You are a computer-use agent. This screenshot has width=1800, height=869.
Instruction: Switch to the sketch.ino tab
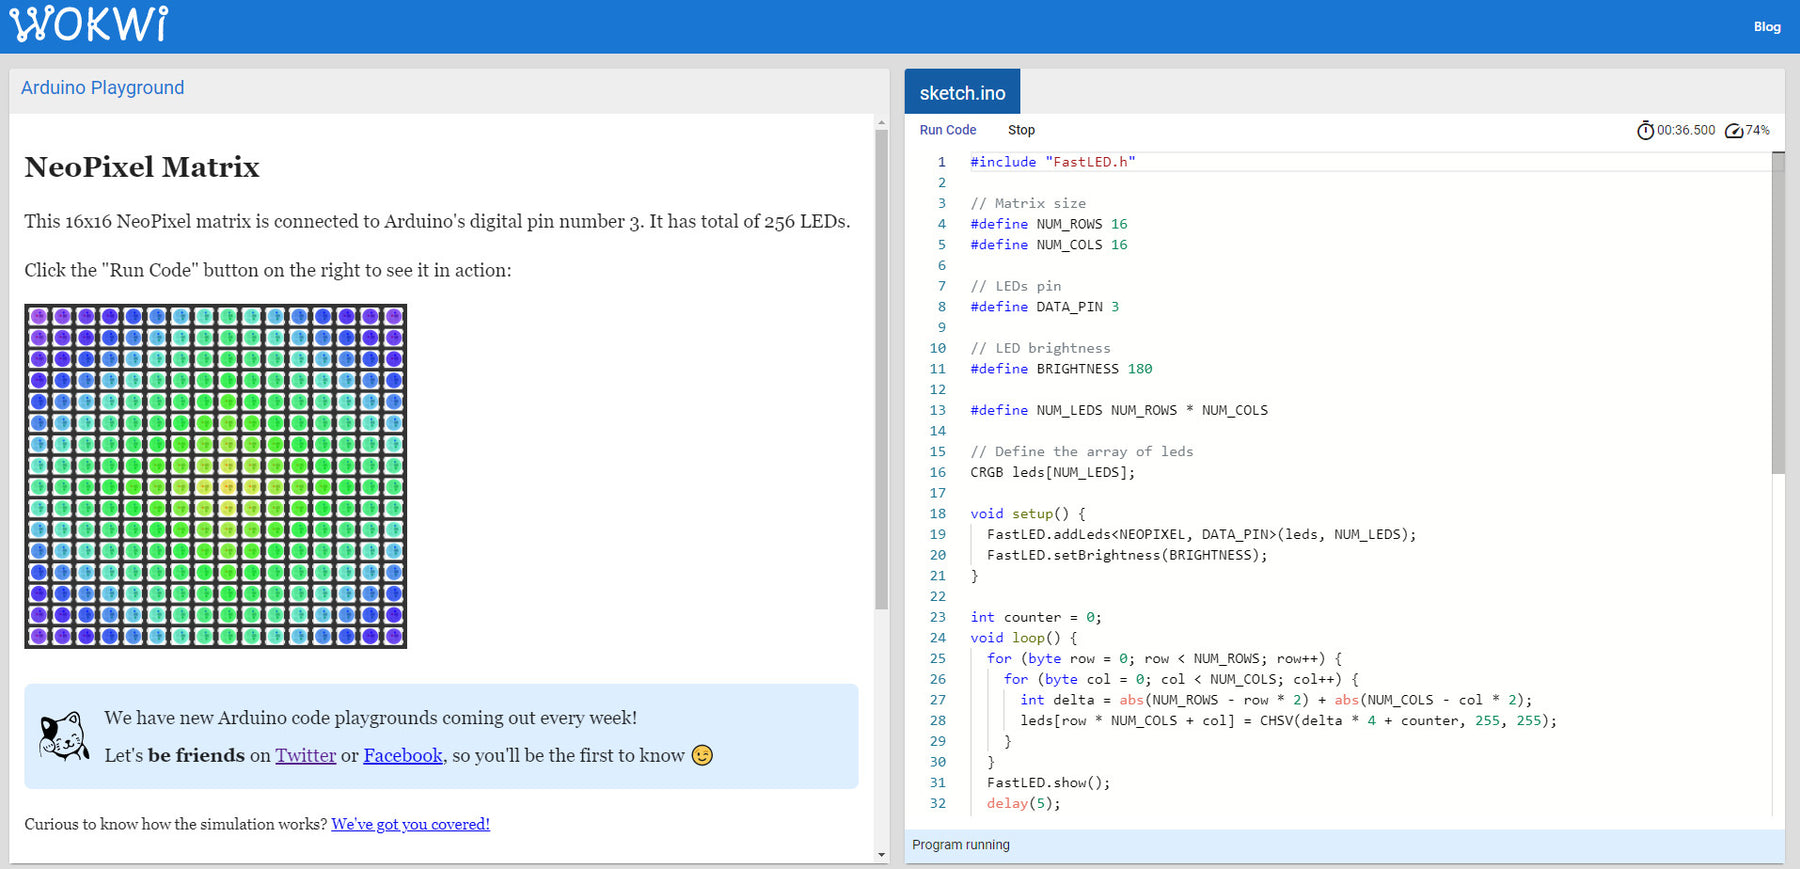962,93
